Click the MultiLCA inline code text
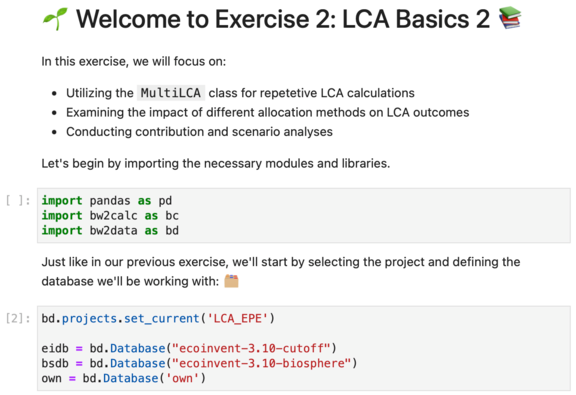 pyautogui.click(x=171, y=93)
